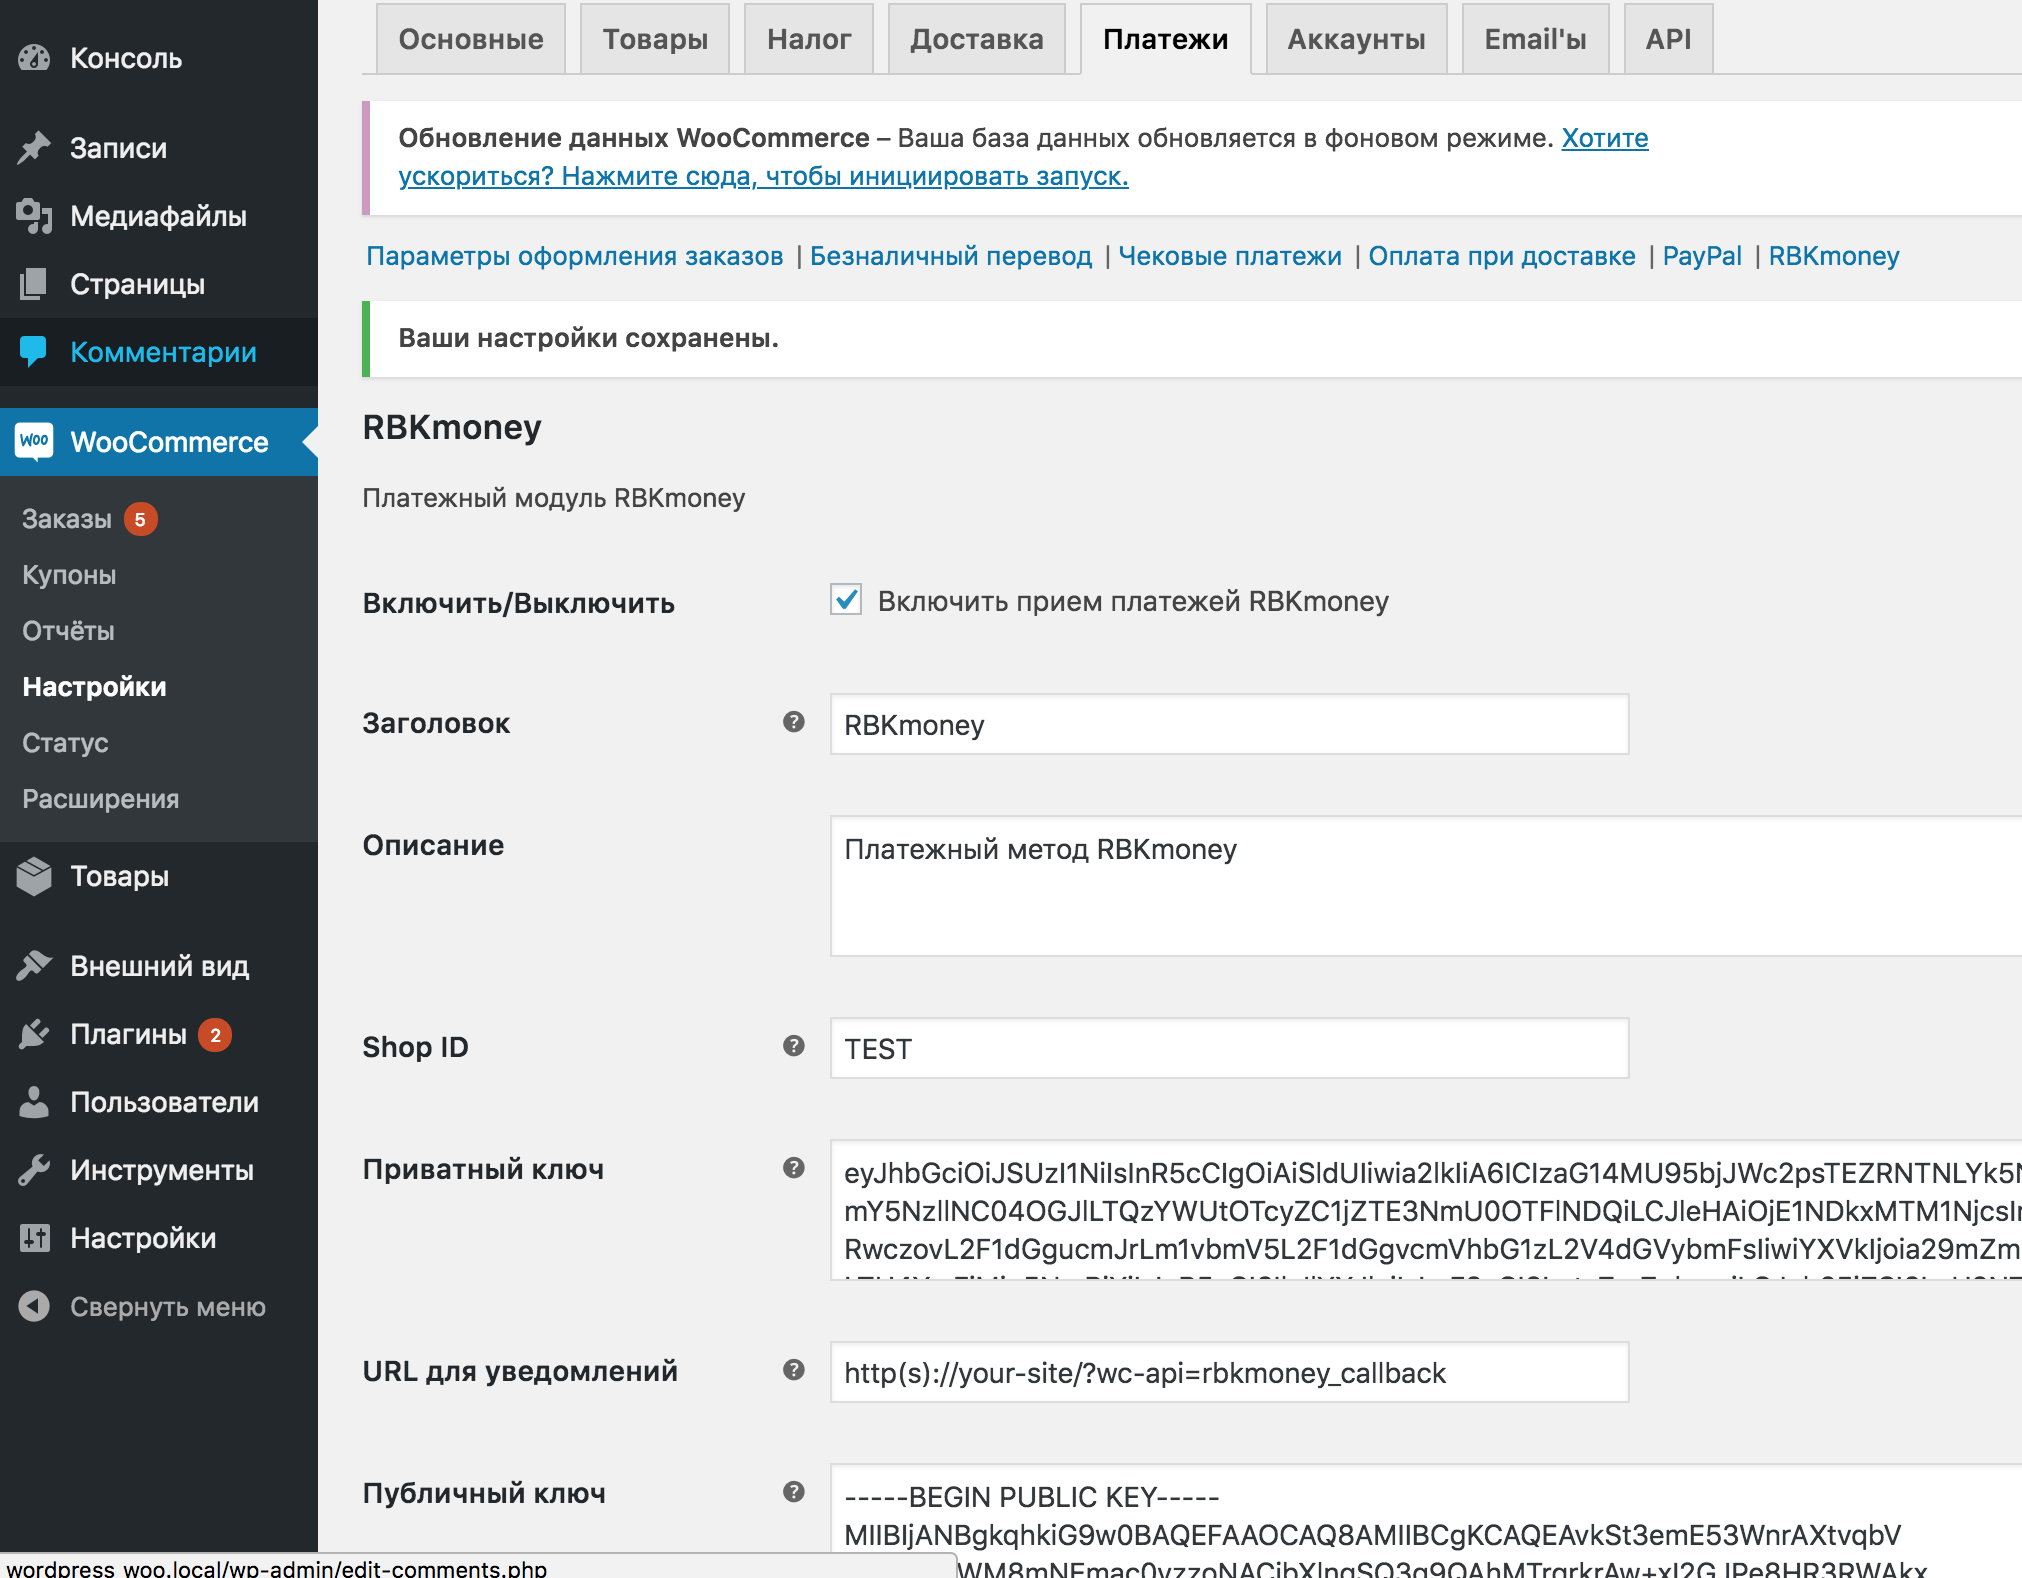Click the Консоль dashboard icon
Image resolution: width=2022 pixels, height=1578 pixels.
click(34, 58)
